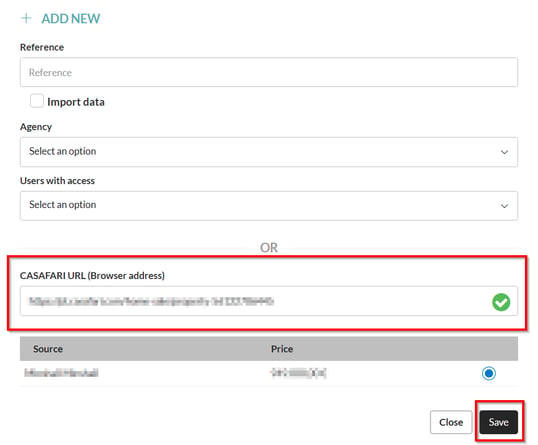The width and height of the screenshot is (538, 445).
Task: Click the Source column header
Action: coord(48,349)
